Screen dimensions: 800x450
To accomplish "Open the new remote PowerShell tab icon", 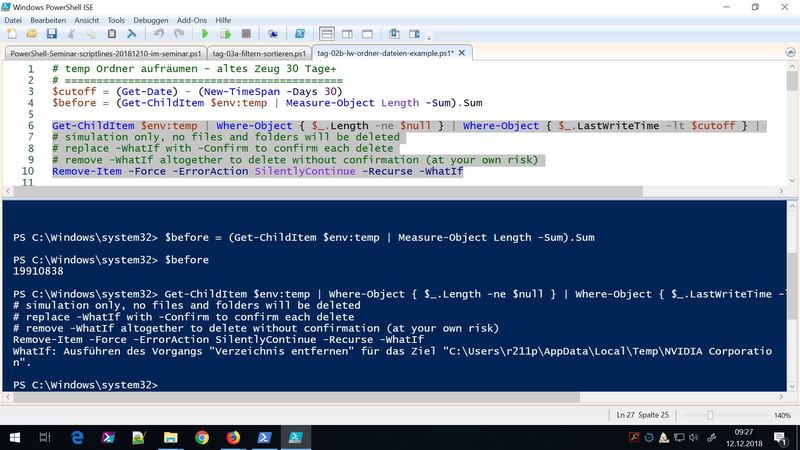I will pyautogui.click(x=271, y=33).
